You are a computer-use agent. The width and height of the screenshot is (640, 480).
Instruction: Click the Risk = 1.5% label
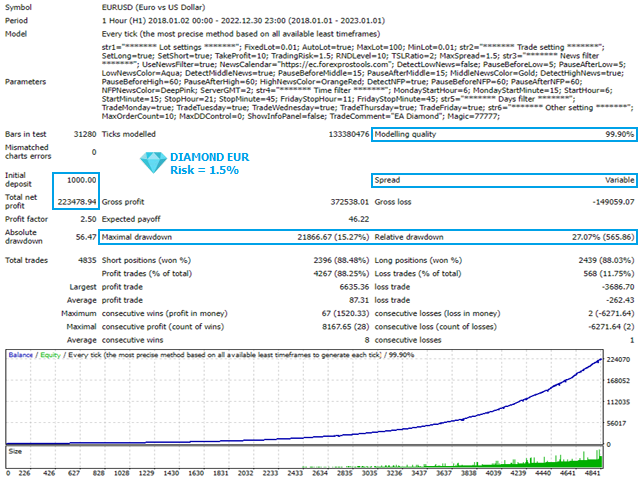[205, 171]
